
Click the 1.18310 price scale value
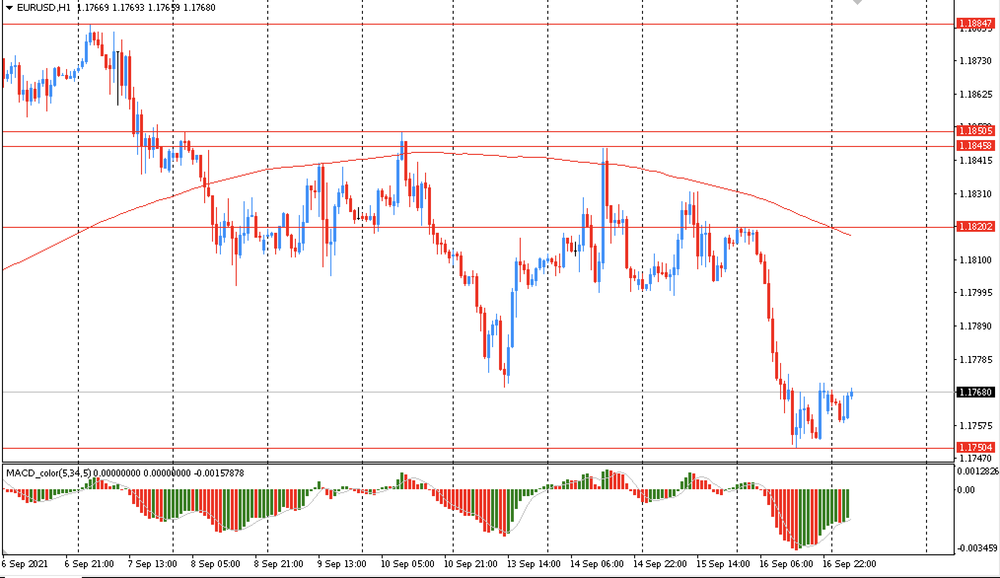[x=976, y=194]
